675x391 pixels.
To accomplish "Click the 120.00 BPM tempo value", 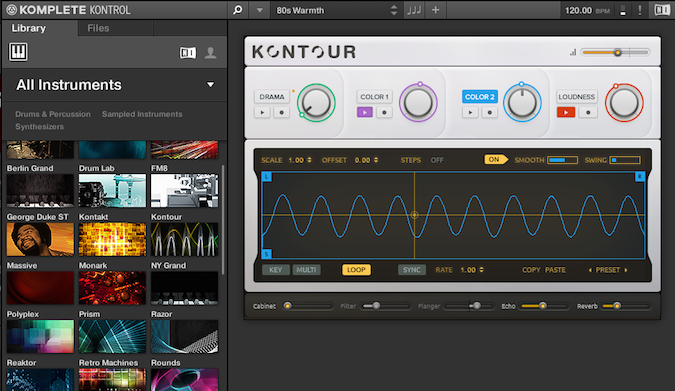I will (x=578, y=10).
